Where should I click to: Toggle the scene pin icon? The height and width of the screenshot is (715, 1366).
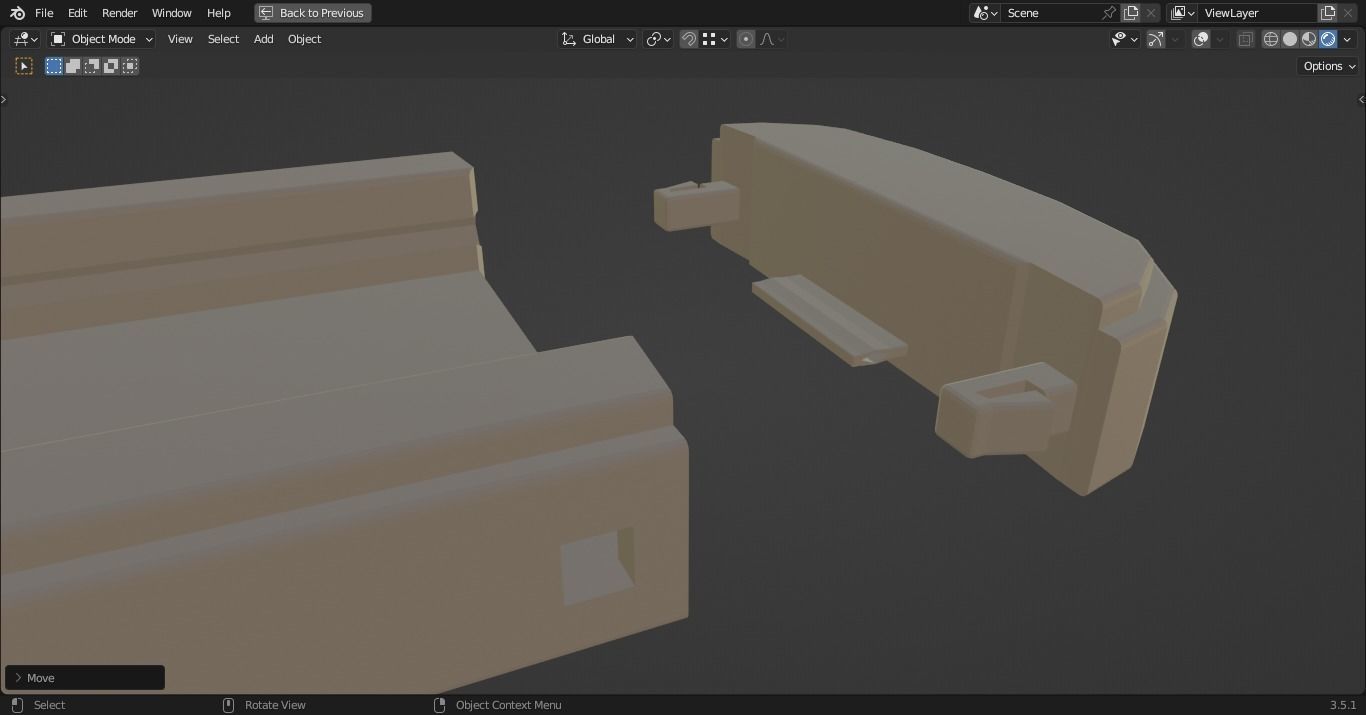(1109, 13)
